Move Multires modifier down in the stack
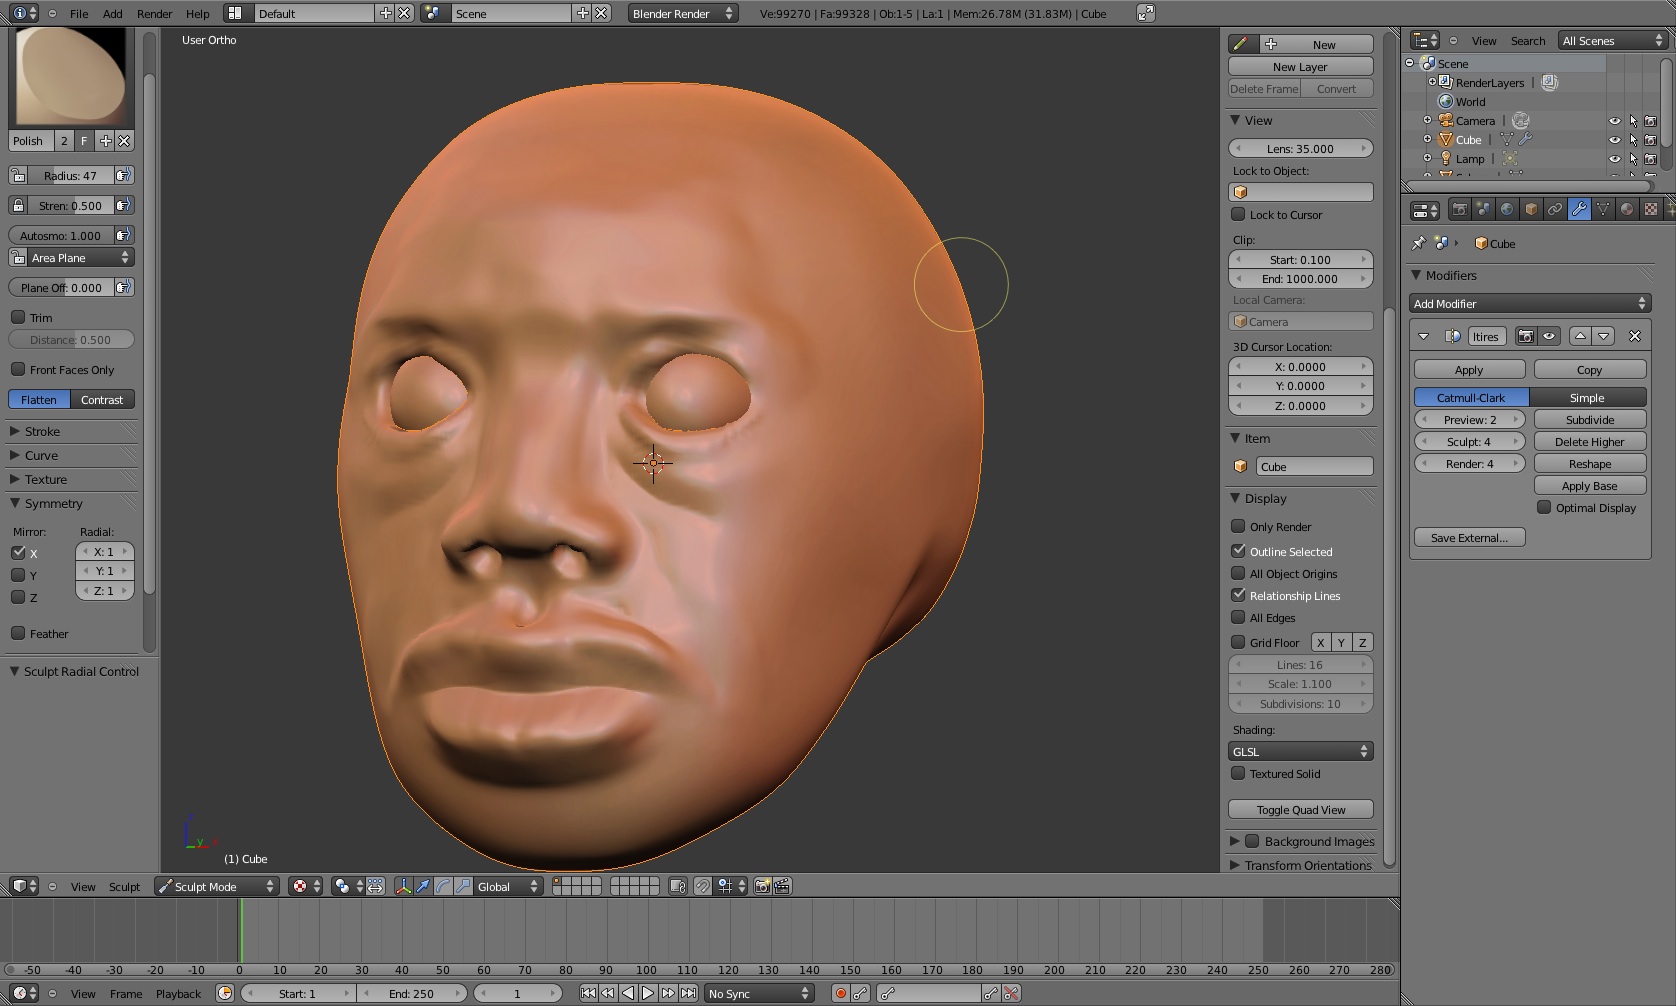1676x1006 pixels. [x=1603, y=336]
